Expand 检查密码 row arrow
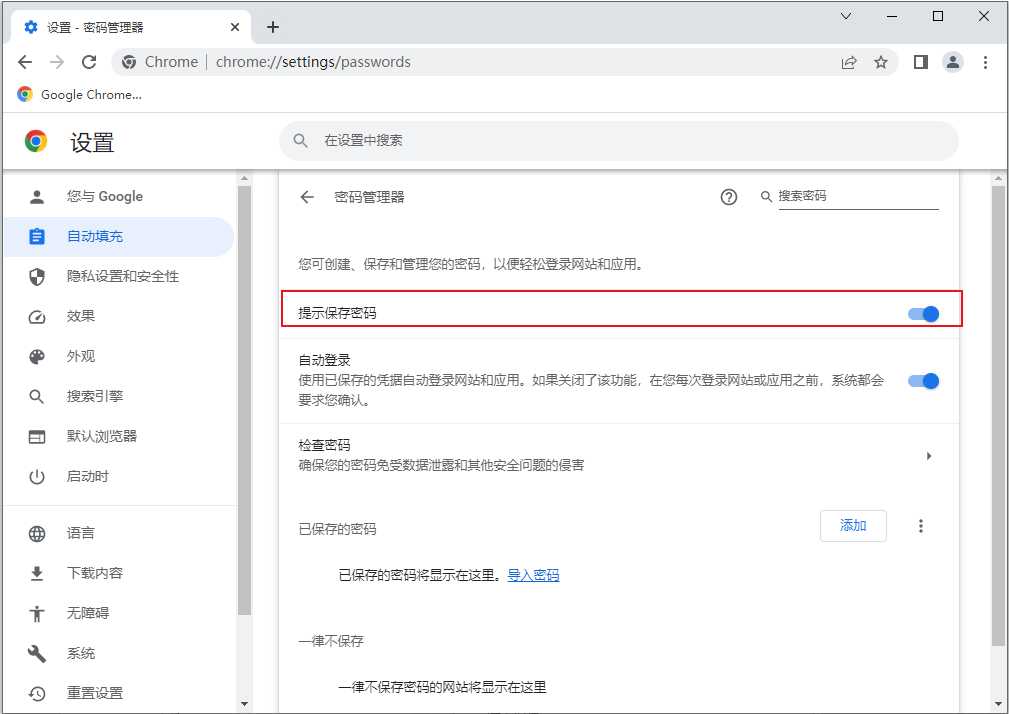Viewport: 1009px width, 714px height. 929,456
